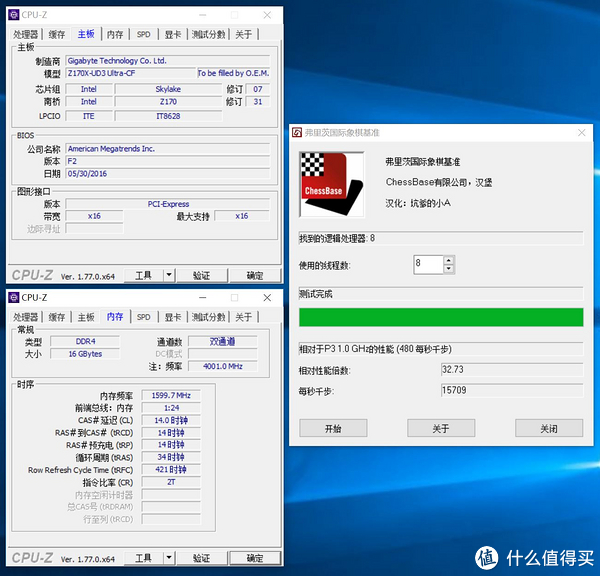Click BIOS version F2 field
This screenshot has width=600, height=576.
point(168,161)
